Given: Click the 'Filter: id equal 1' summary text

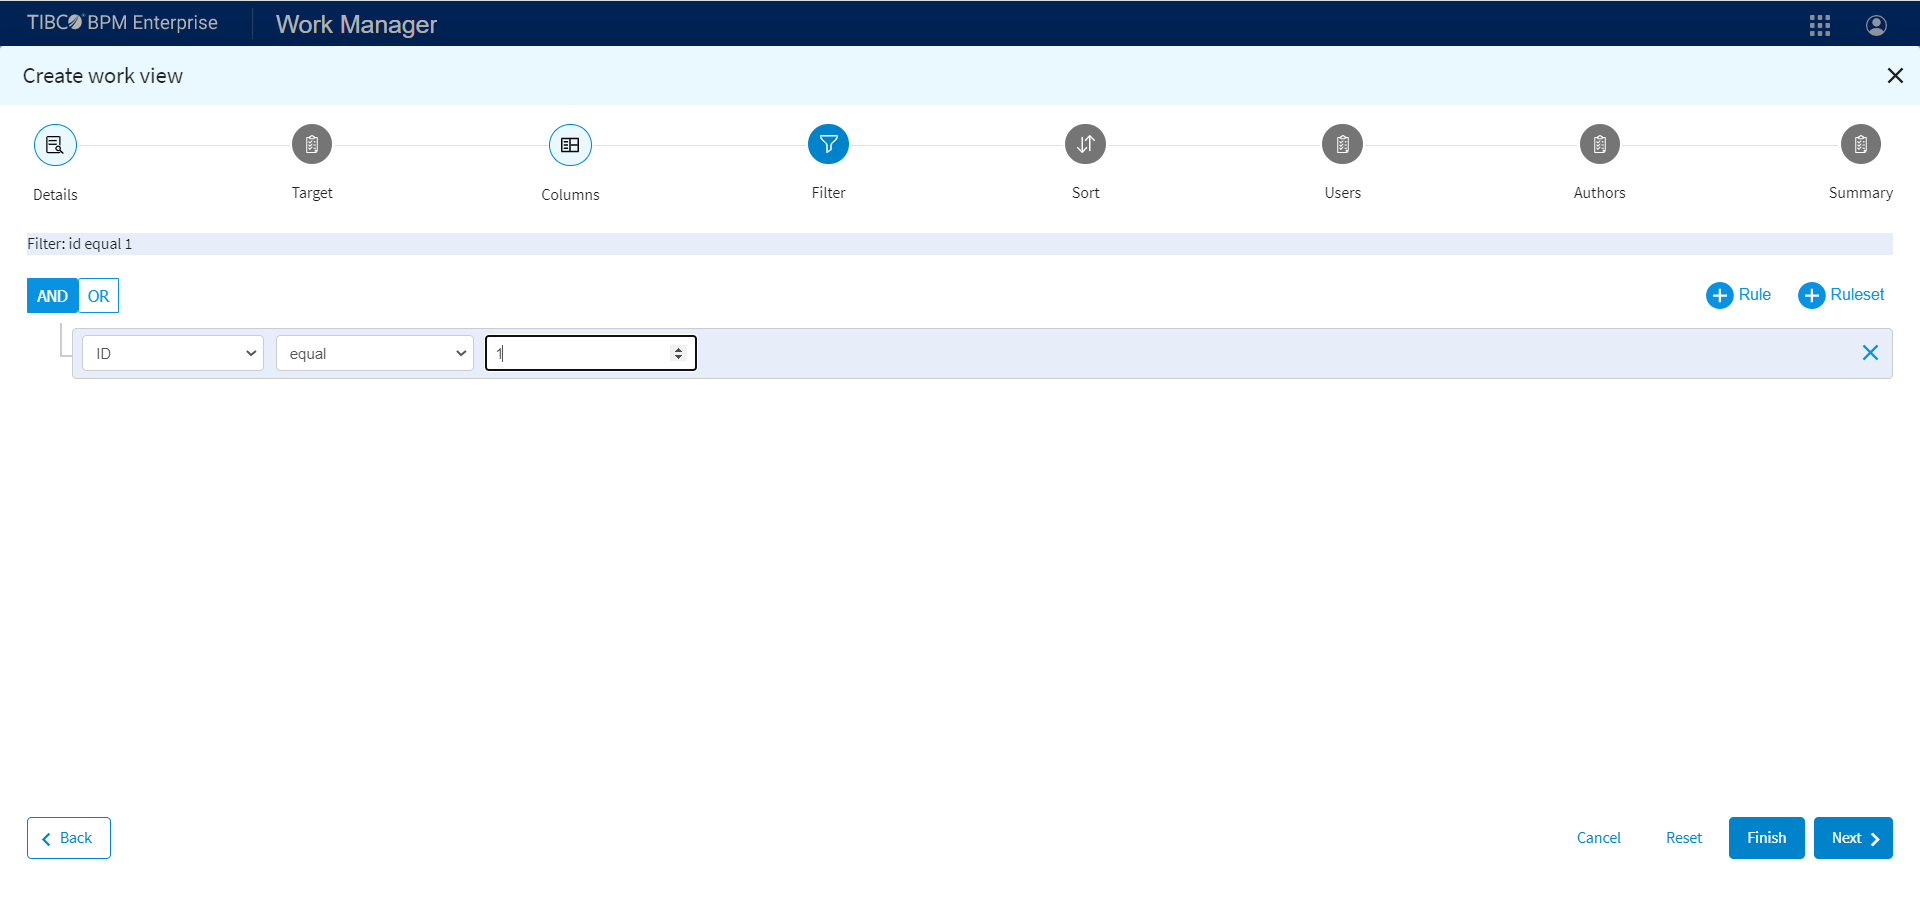Looking at the screenshot, I should [80, 244].
